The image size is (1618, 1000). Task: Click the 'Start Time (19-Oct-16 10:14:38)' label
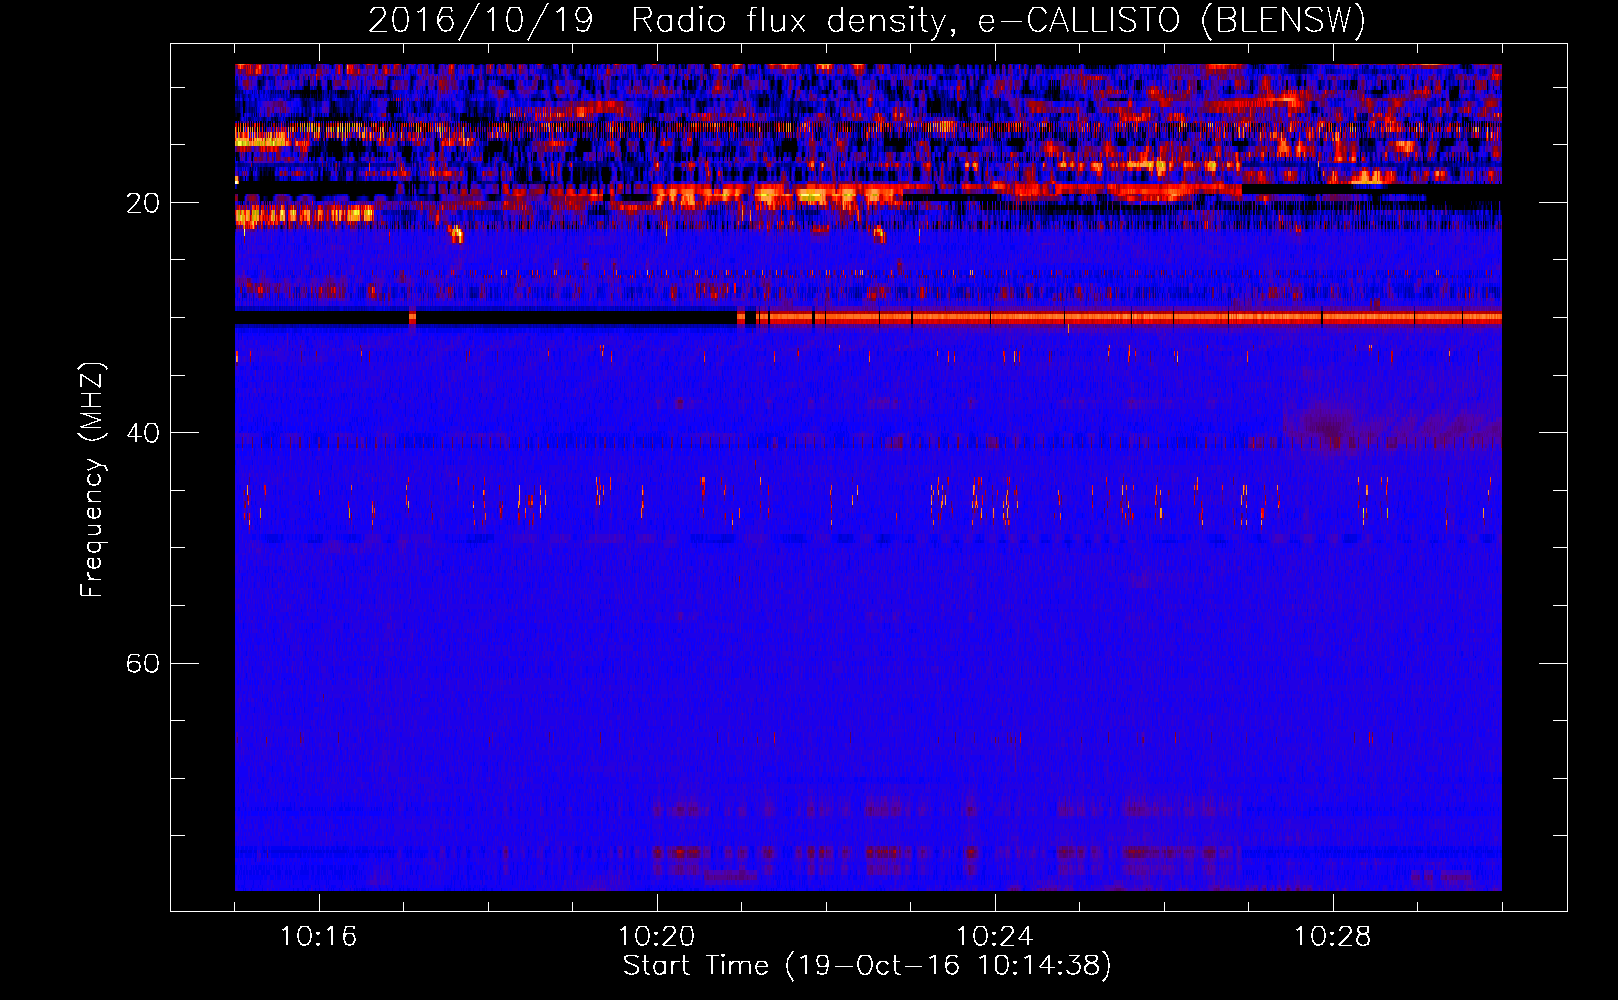click(867, 966)
